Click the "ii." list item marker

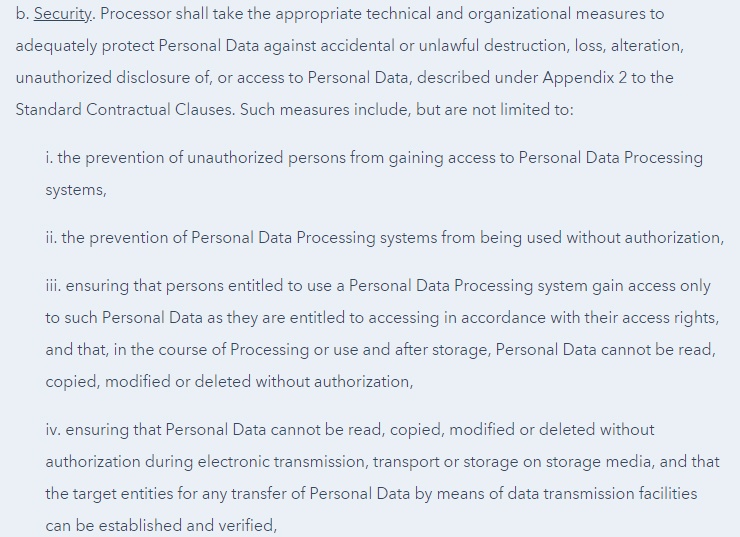click(51, 238)
